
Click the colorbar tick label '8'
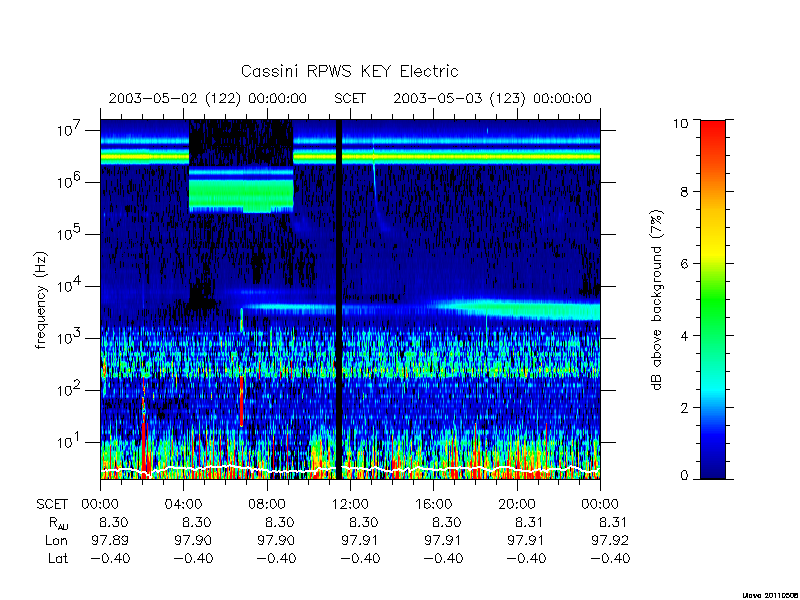[x=684, y=192]
